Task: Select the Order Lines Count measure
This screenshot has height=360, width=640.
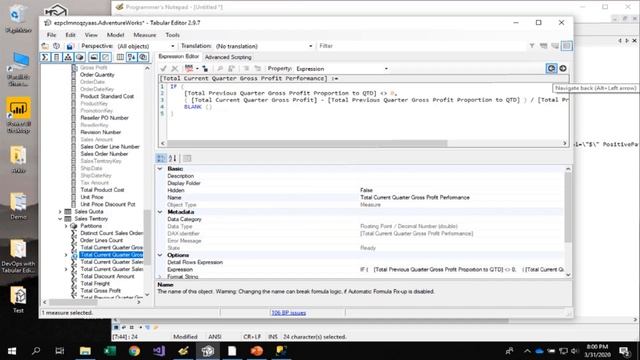Action: coord(101,240)
